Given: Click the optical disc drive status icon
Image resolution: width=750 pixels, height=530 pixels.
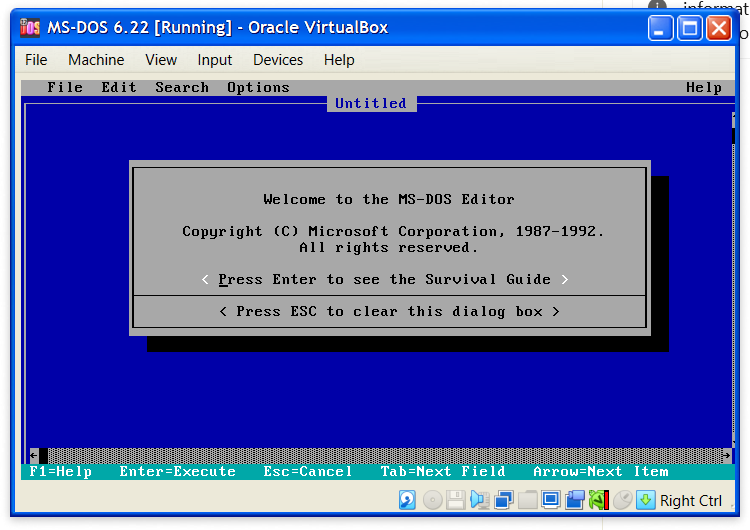Looking at the screenshot, I should point(432,500).
